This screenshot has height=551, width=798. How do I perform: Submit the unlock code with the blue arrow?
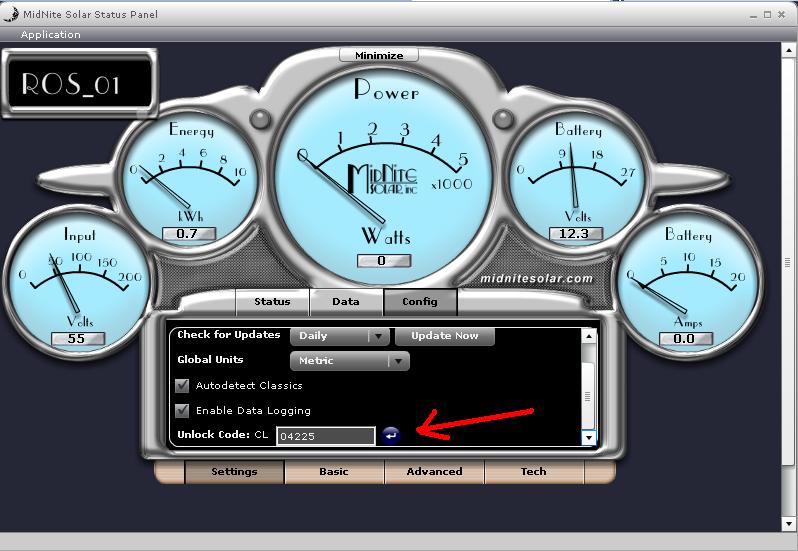pos(391,436)
